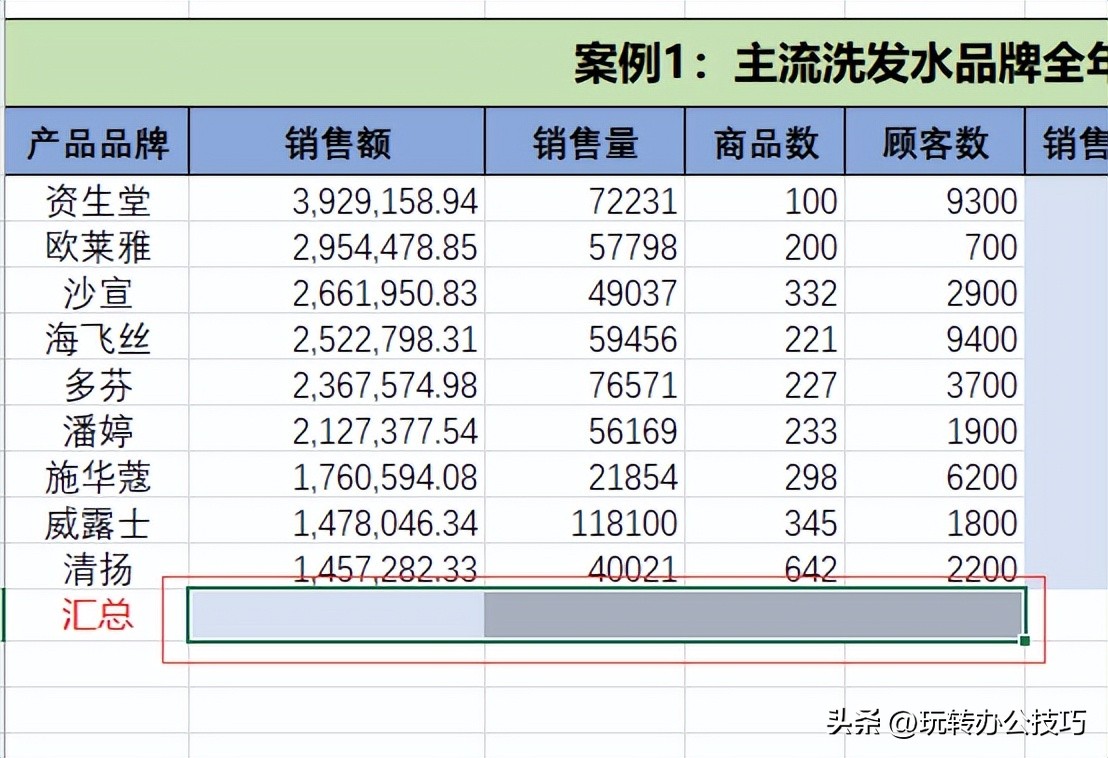The width and height of the screenshot is (1108, 758).
Task: Select product count cell 221
Action: point(765,337)
